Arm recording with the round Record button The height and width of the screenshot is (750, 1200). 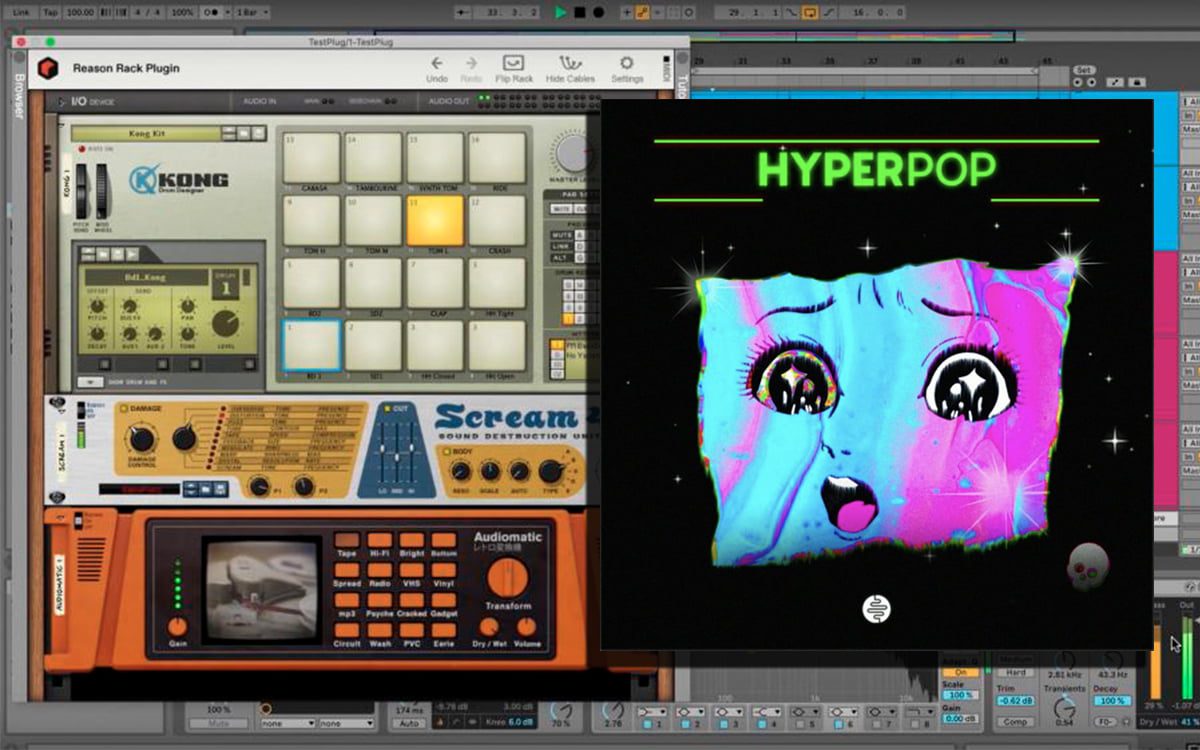tap(599, 12)
